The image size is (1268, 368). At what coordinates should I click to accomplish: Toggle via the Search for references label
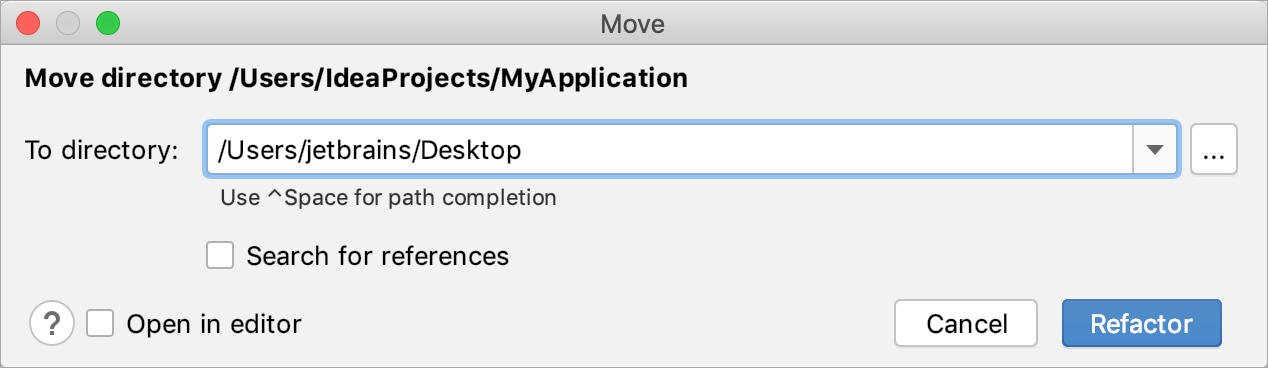tap(378, 256)
